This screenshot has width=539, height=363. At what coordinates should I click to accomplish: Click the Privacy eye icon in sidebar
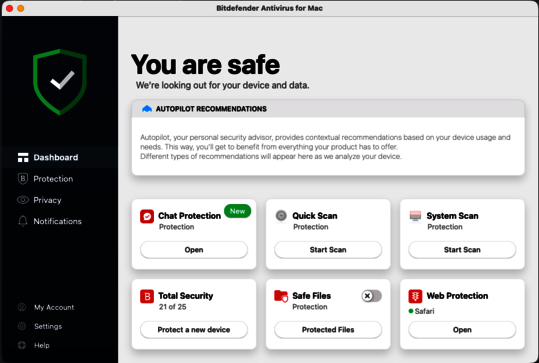click(23, 200)
